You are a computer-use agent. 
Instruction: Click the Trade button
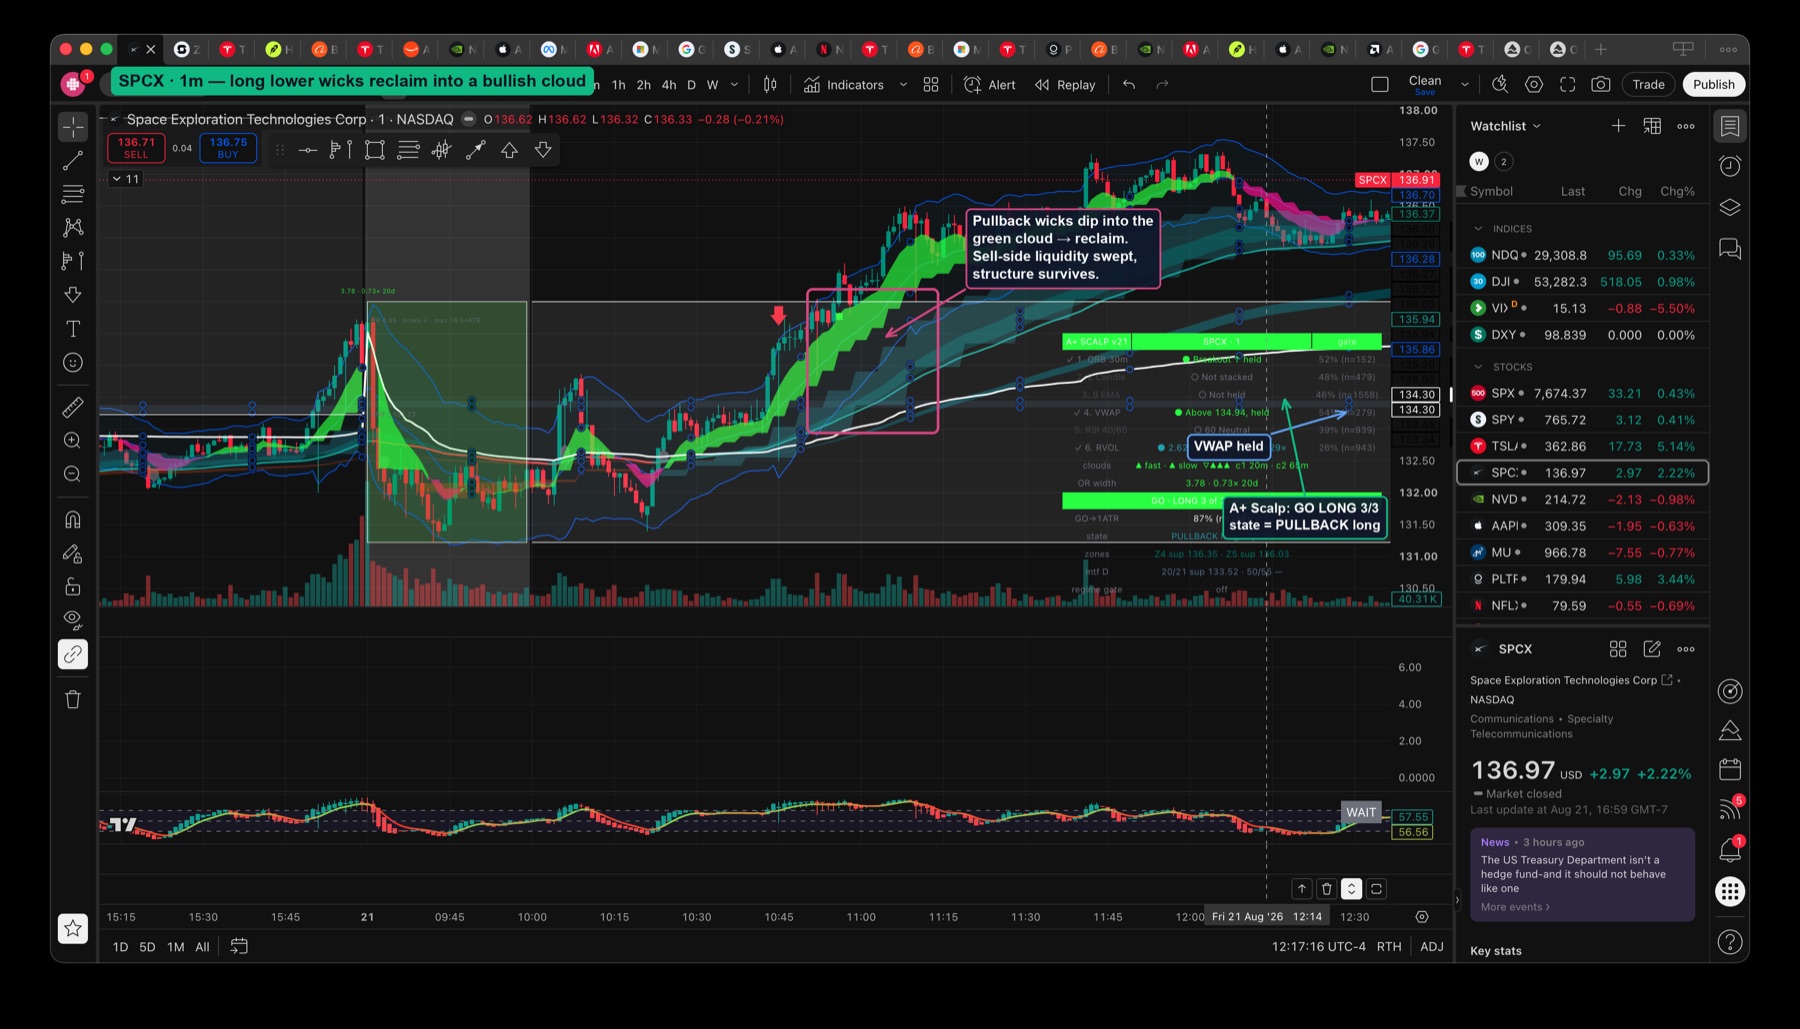click(x=1648, y=85)
